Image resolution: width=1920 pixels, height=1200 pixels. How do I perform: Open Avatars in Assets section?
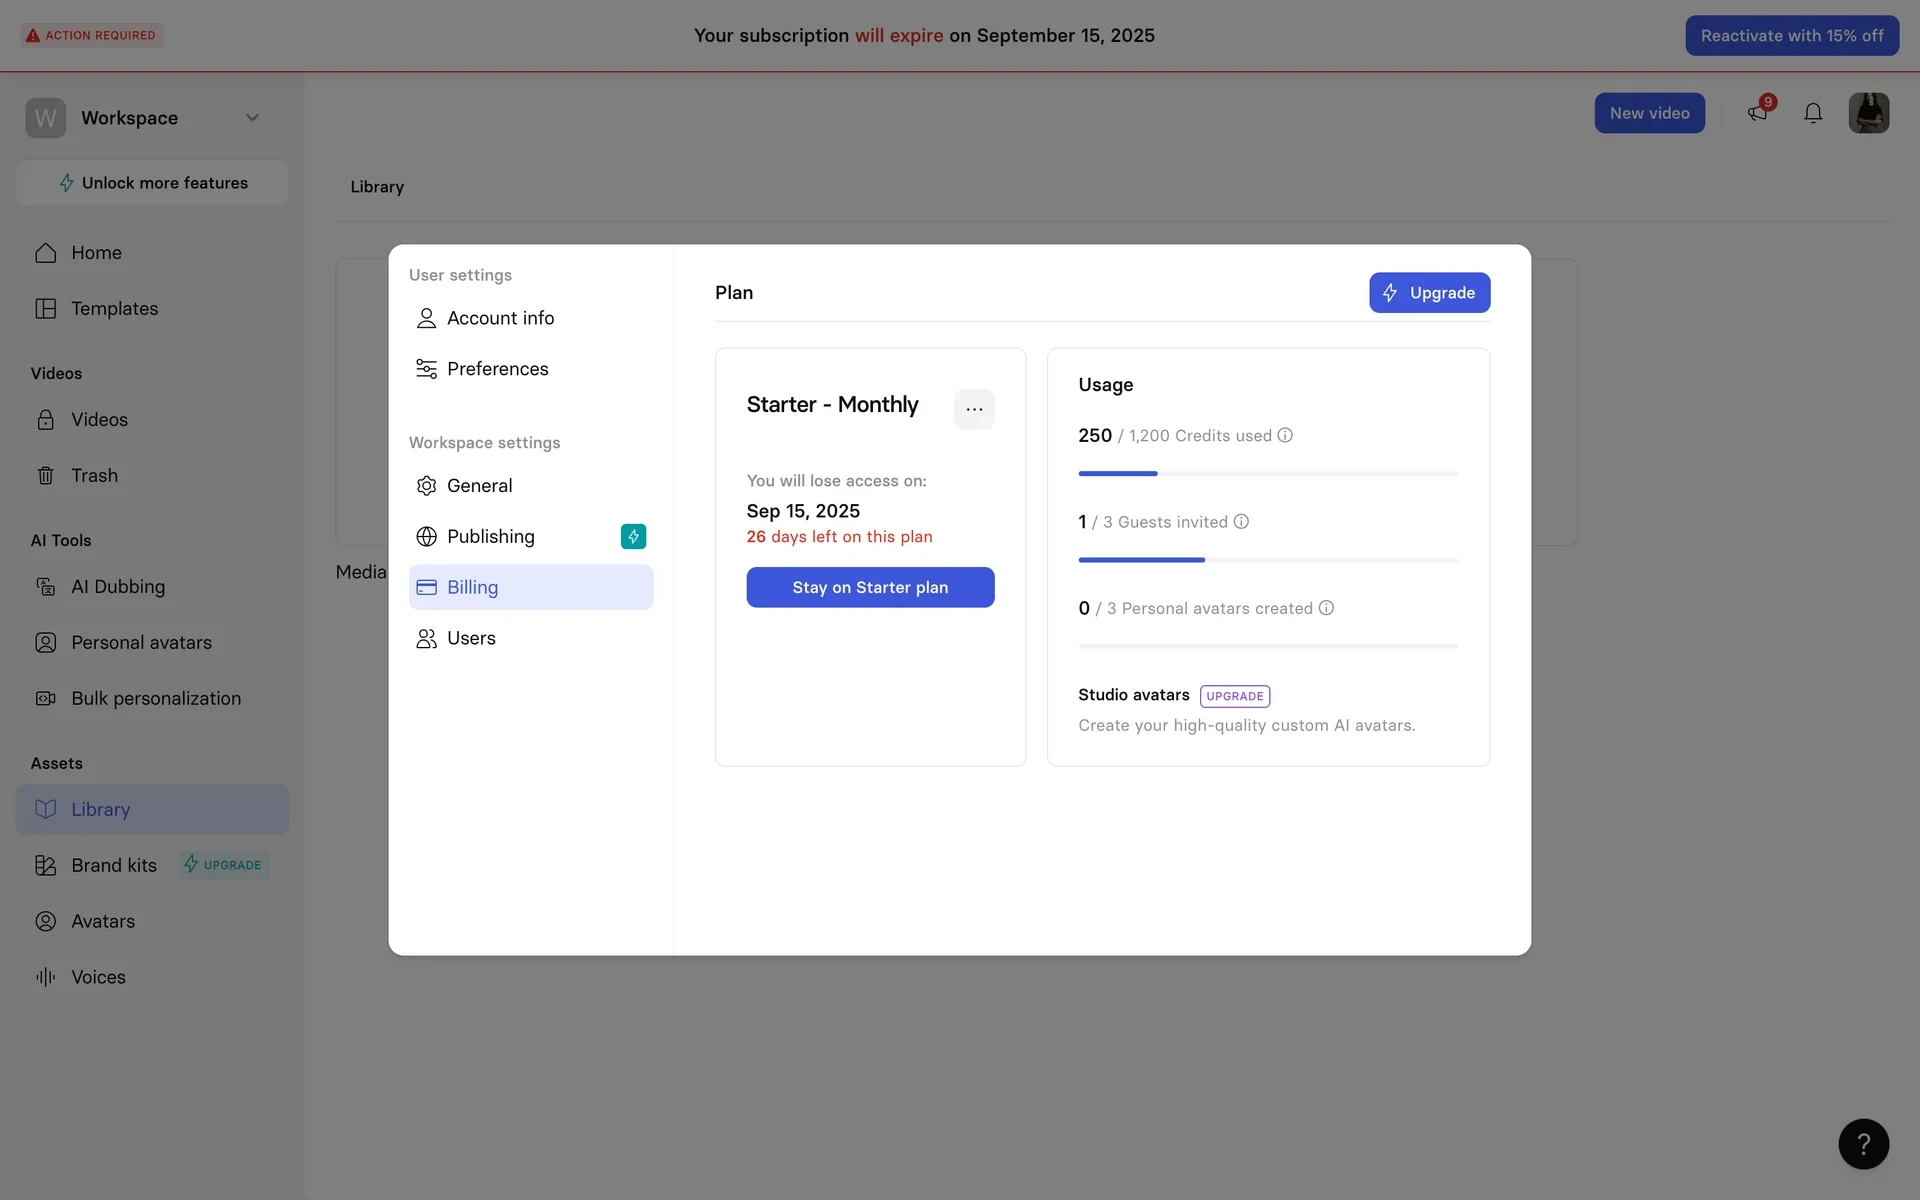tap(152, 922)
